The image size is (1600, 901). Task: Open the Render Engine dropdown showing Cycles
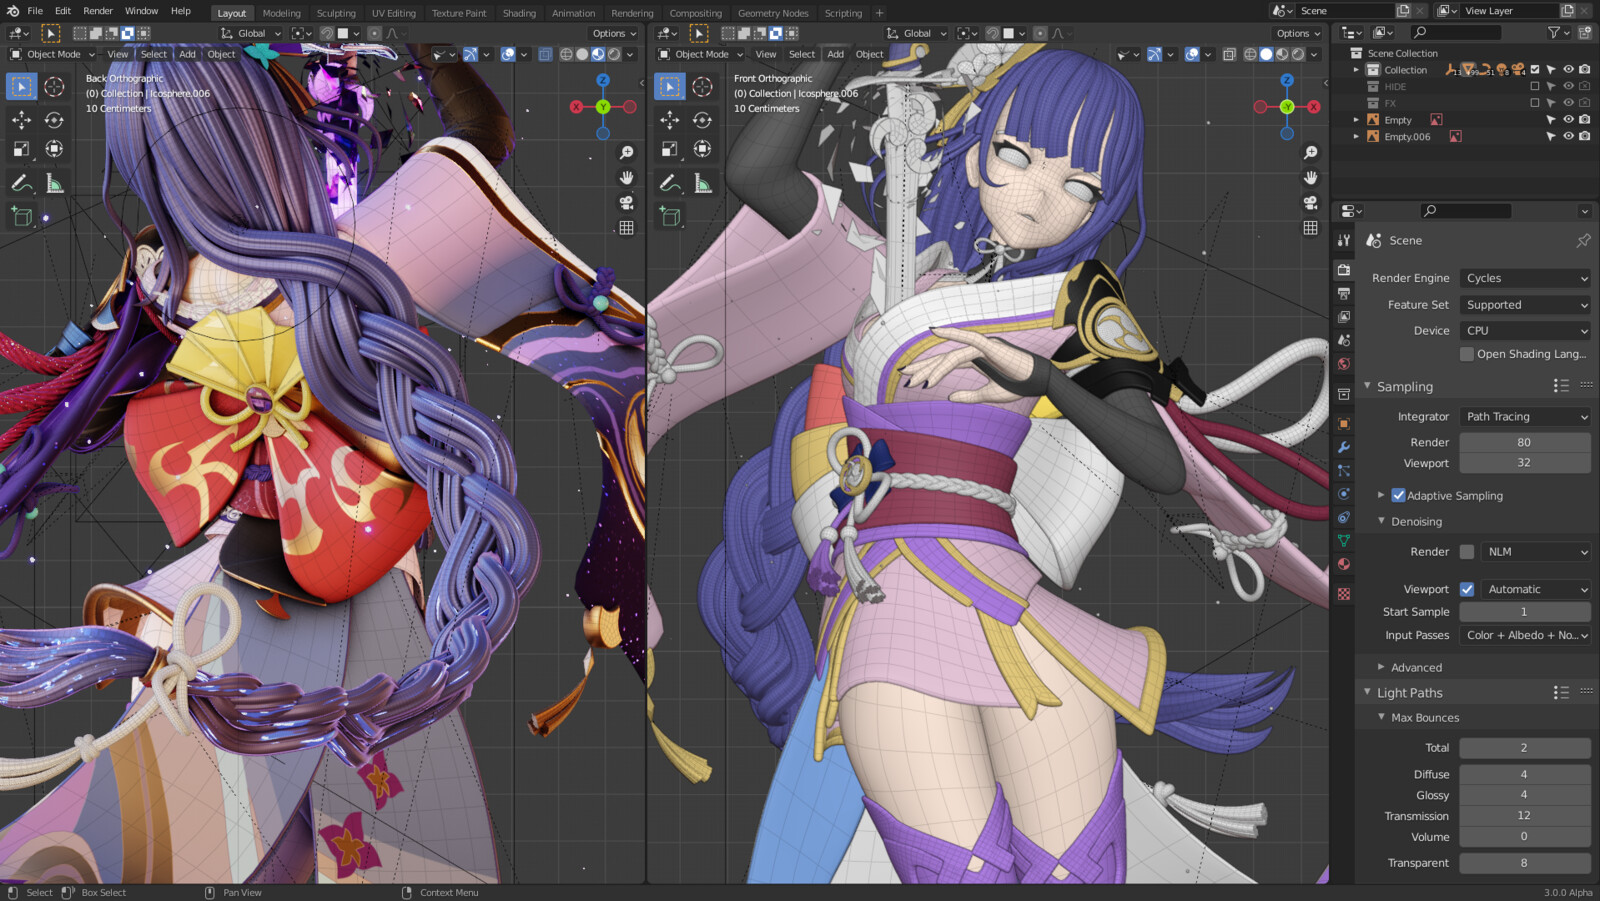point(1525,278)
